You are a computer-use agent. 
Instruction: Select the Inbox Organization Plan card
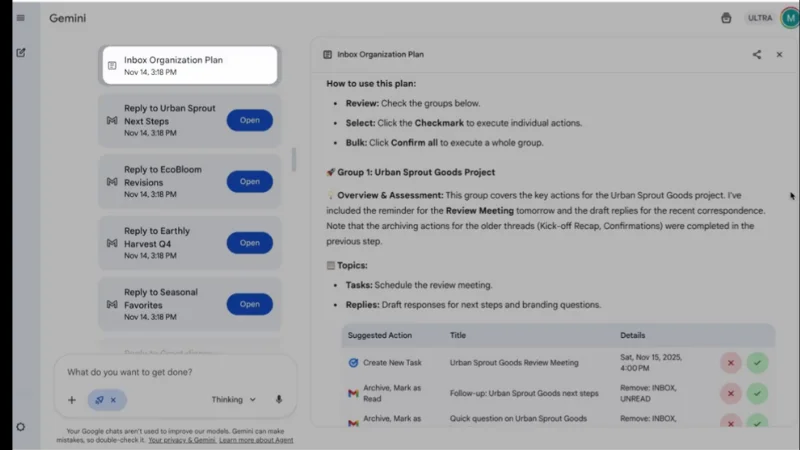[190, 65]
